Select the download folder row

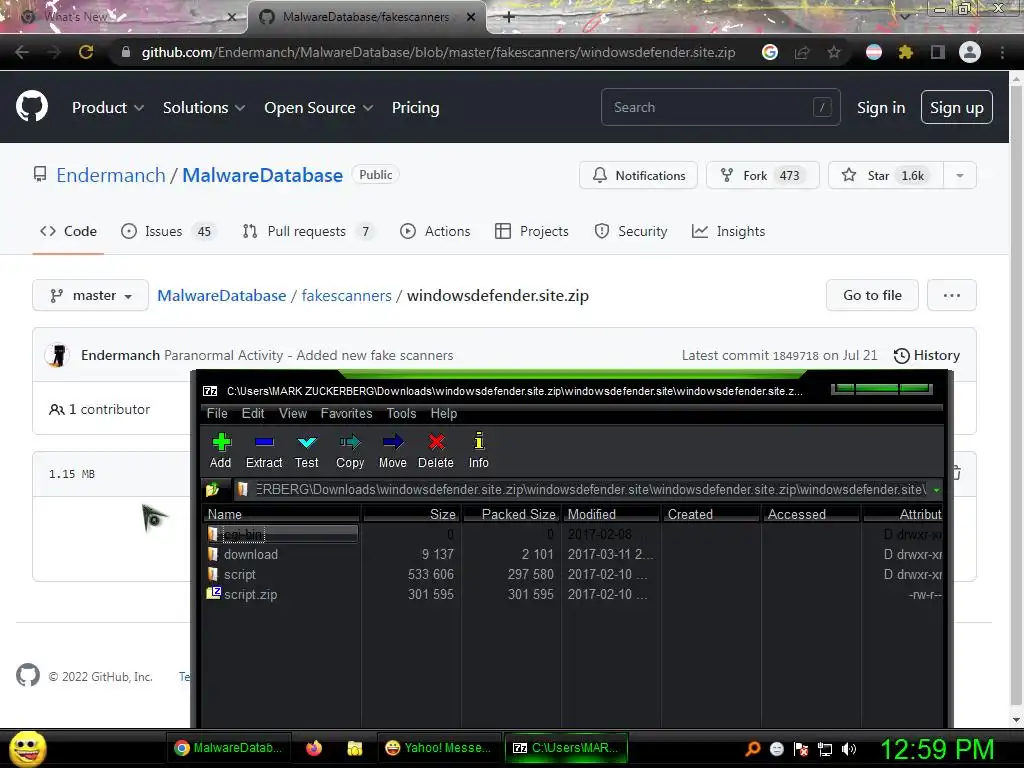coord(572,554)
